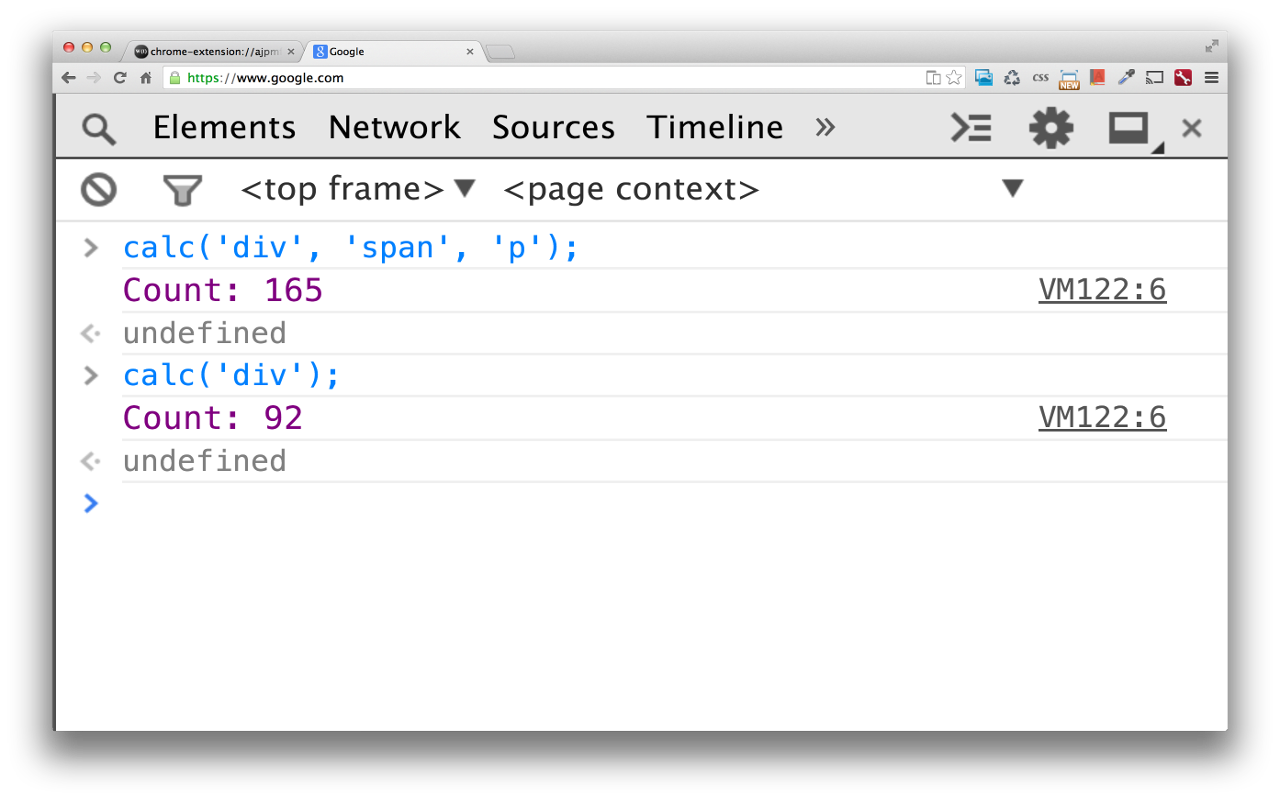Open the top frame dropdown
Image resolution: width=1280 pixels, height=800 pixels.
tap(358, 189)
